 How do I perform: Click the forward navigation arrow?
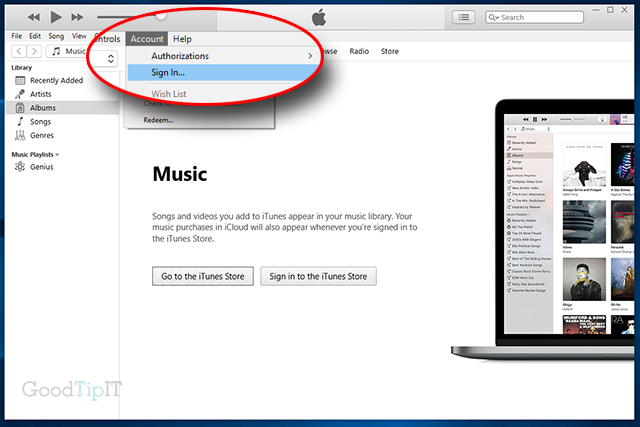pyautogui.click(x=34, y=51)
